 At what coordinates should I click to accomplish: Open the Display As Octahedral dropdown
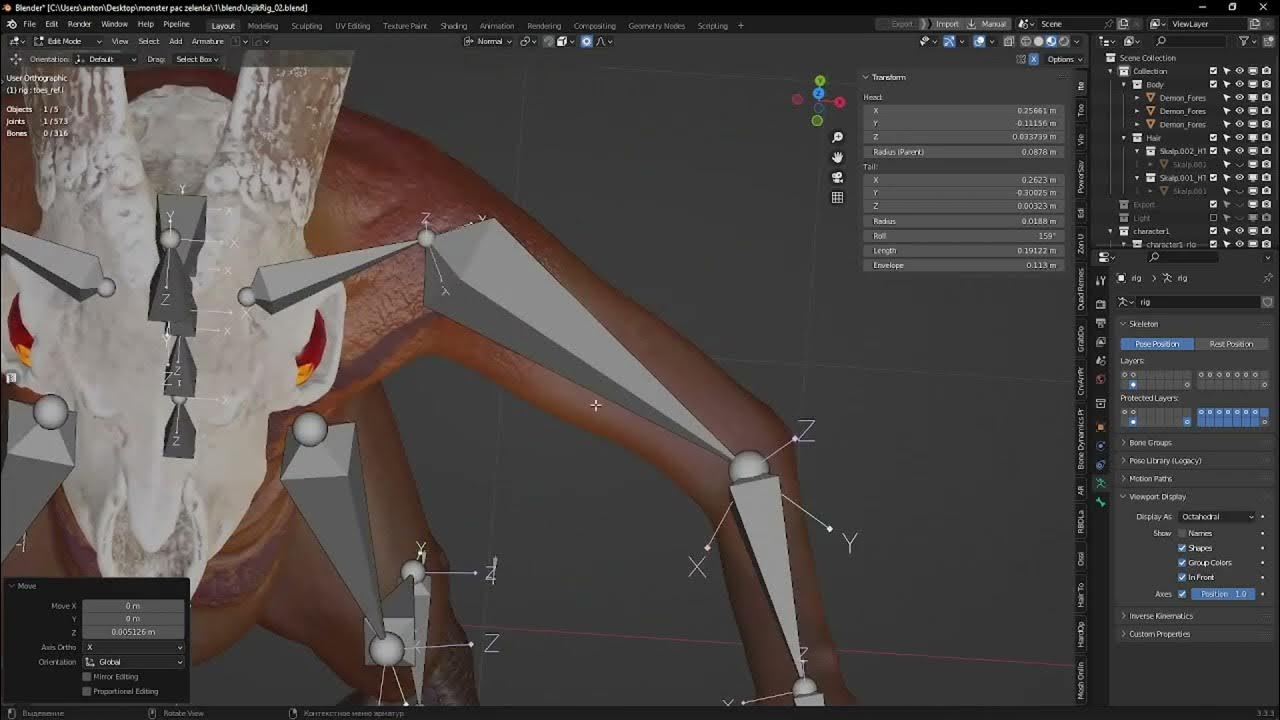1217,517
